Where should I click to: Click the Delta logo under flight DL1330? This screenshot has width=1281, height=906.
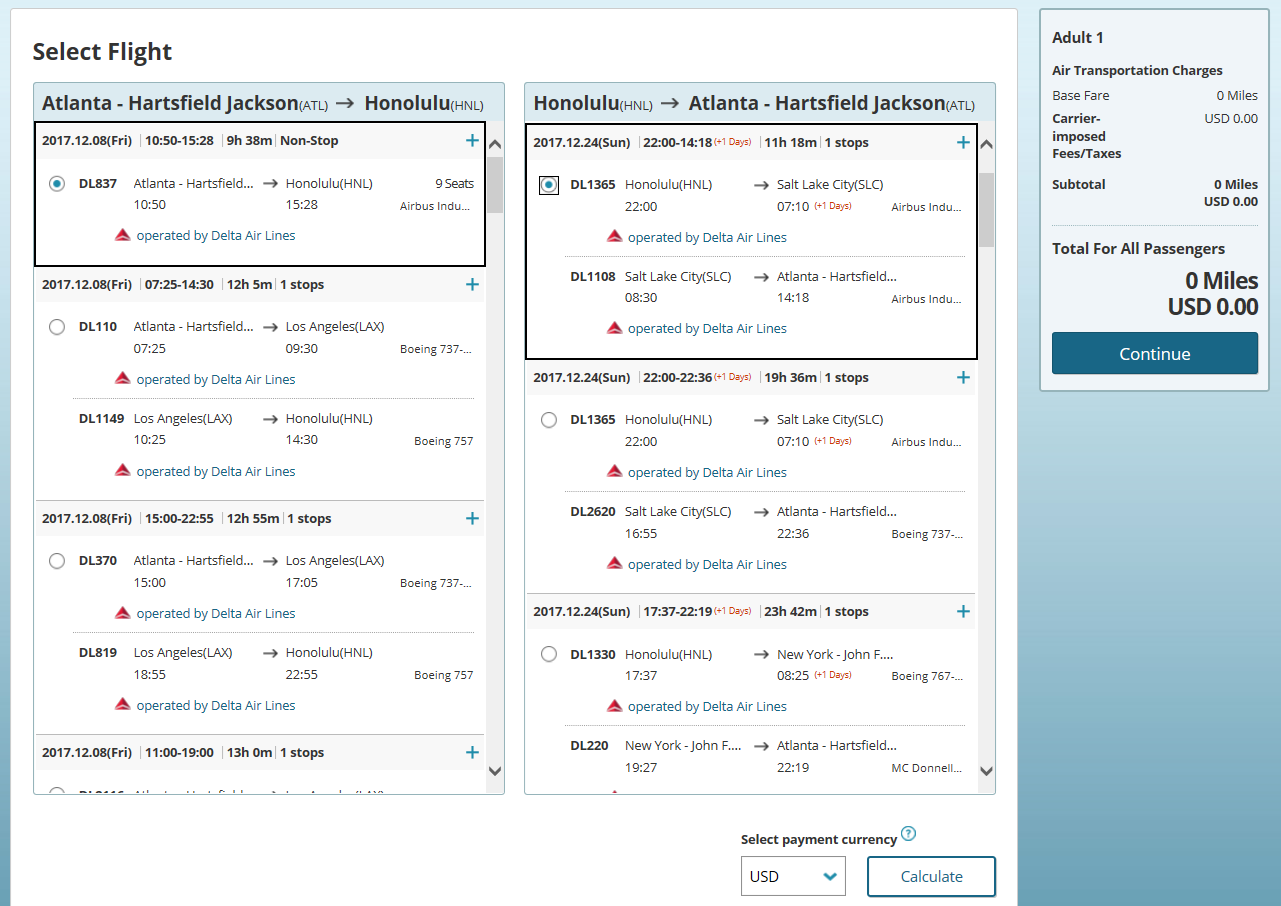[615, 706]
